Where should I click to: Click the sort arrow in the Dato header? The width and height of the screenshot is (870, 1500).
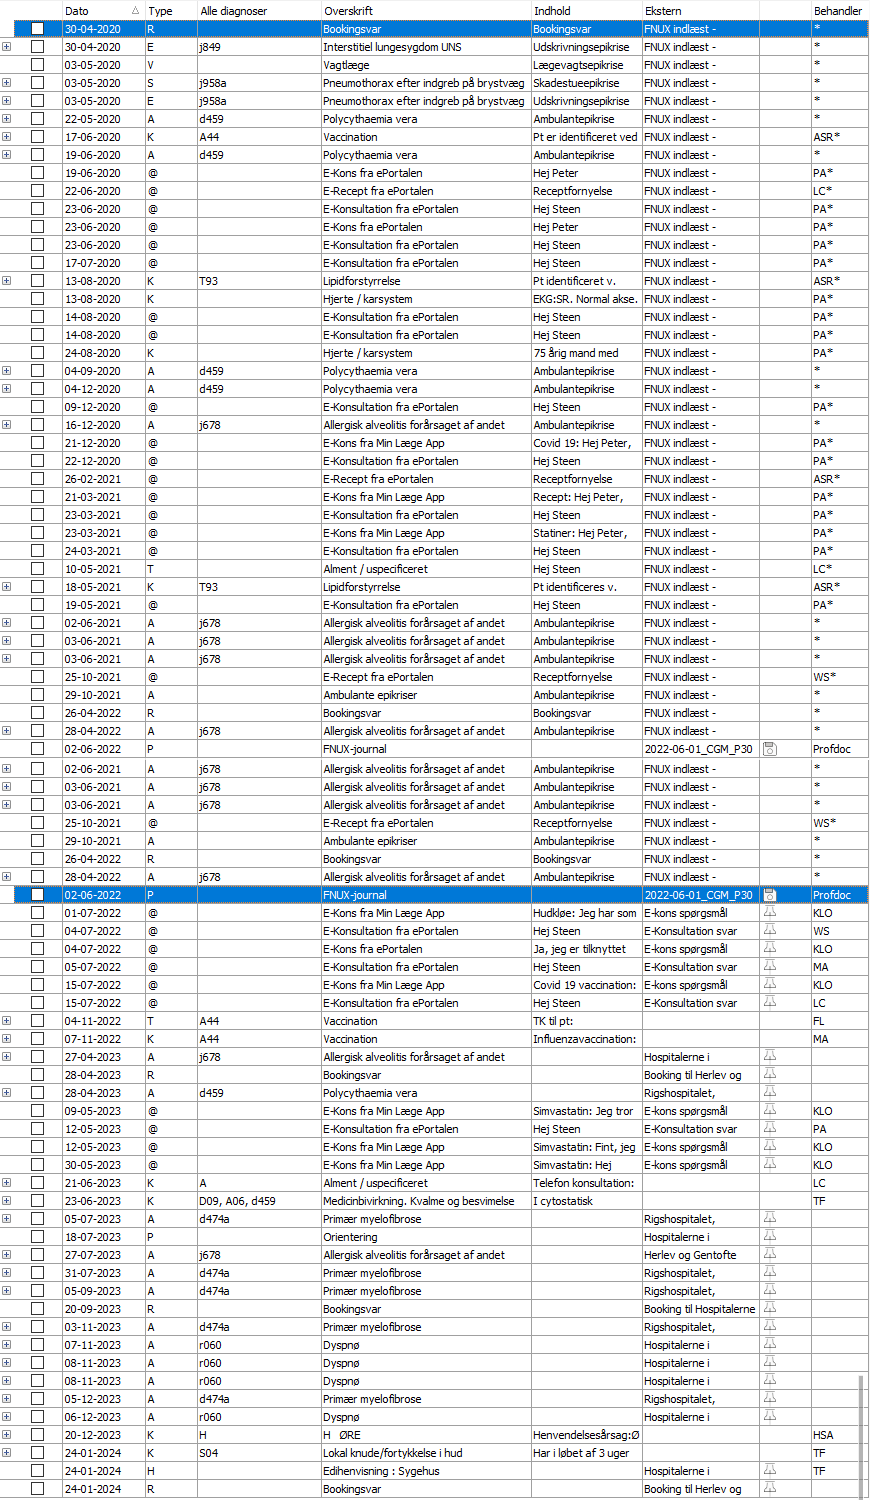pyautogui.click(x=135, y=11)
